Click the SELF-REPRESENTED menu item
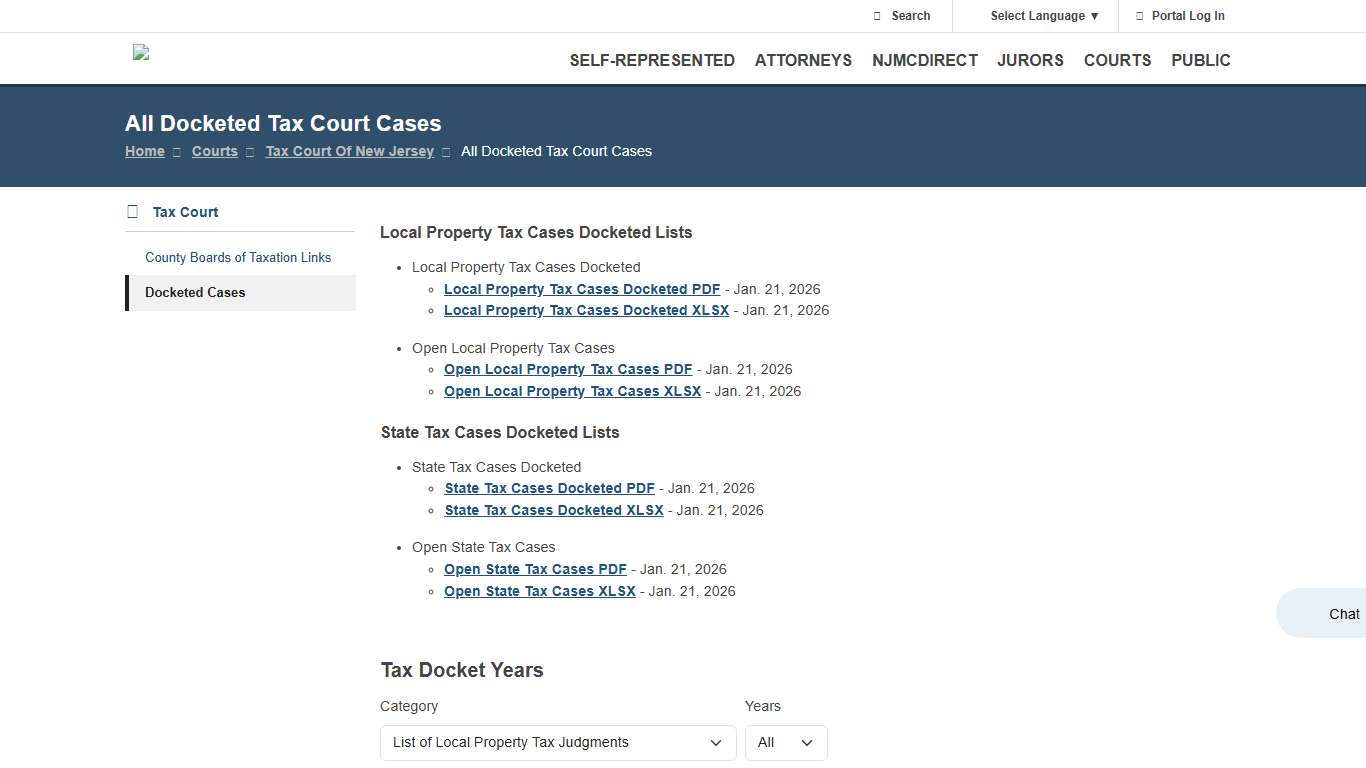The height and width of the screenshot is (768, 1366). 652,60
